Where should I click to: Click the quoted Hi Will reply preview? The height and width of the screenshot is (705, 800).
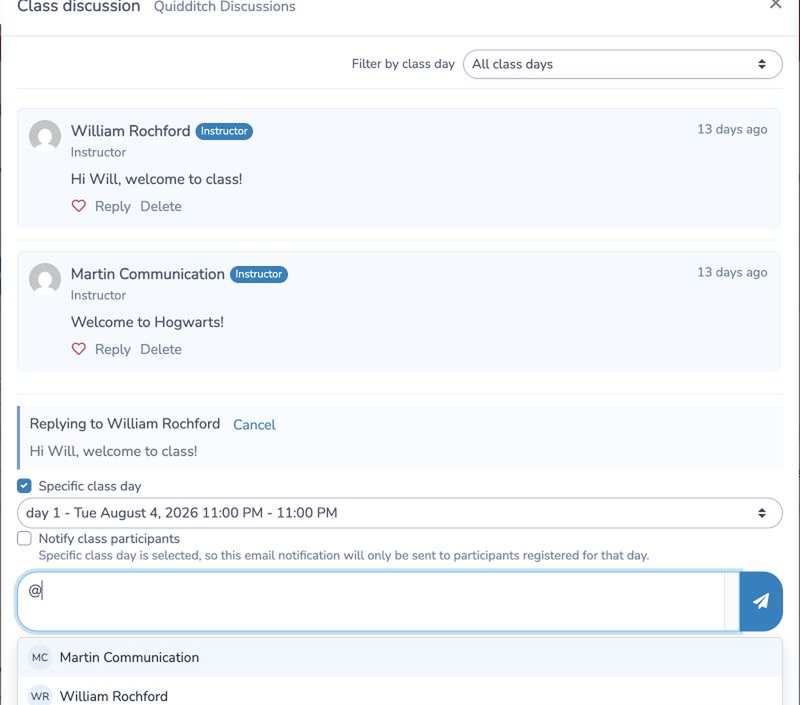tap(113, 451)
